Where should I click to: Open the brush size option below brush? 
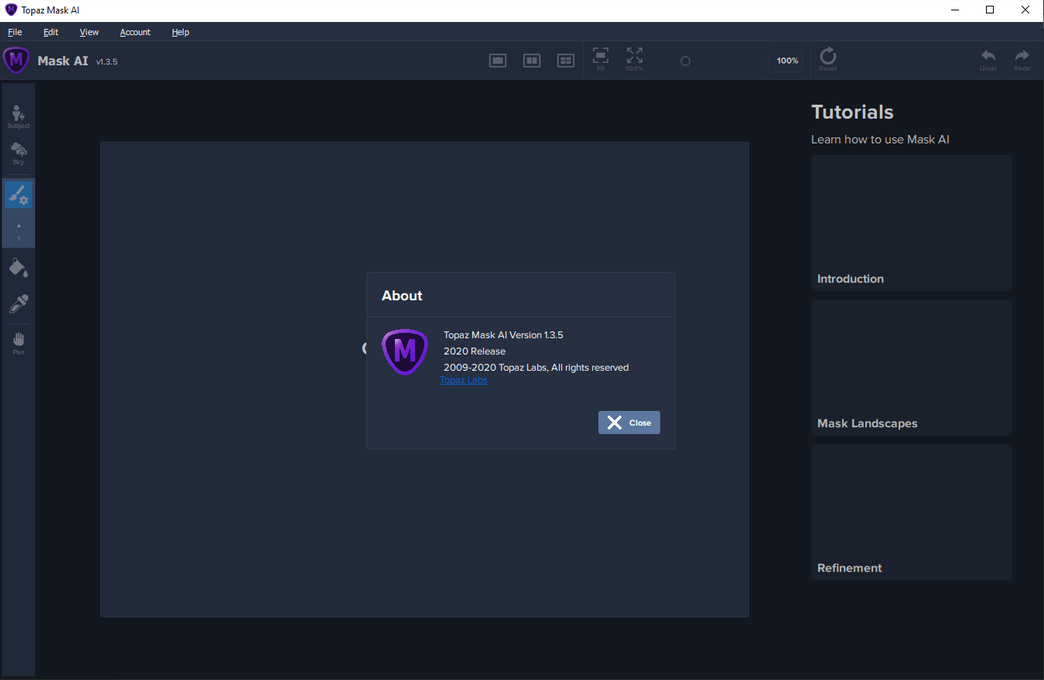pos(19,231)
